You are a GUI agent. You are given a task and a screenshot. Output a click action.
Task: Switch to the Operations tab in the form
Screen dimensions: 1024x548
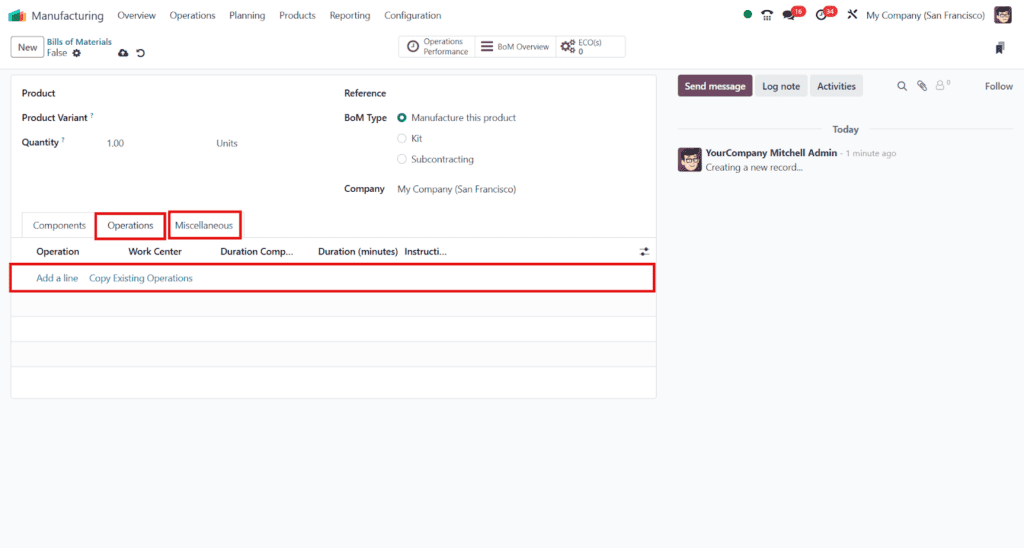coord(130,225)
